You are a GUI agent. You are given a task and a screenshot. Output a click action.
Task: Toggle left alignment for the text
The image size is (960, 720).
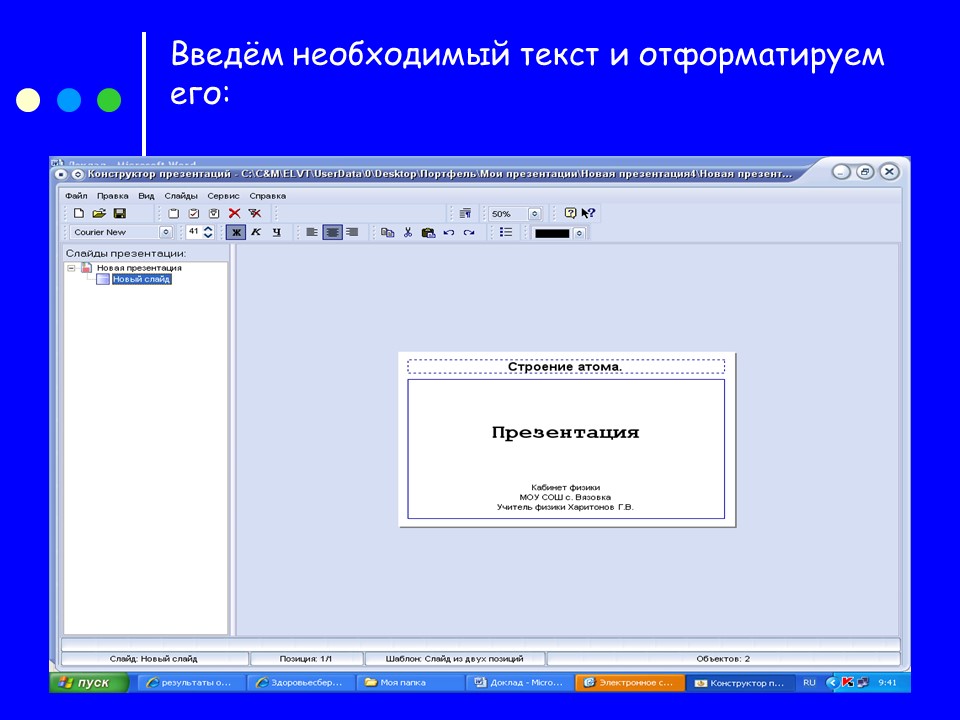[x=310, y=231]
